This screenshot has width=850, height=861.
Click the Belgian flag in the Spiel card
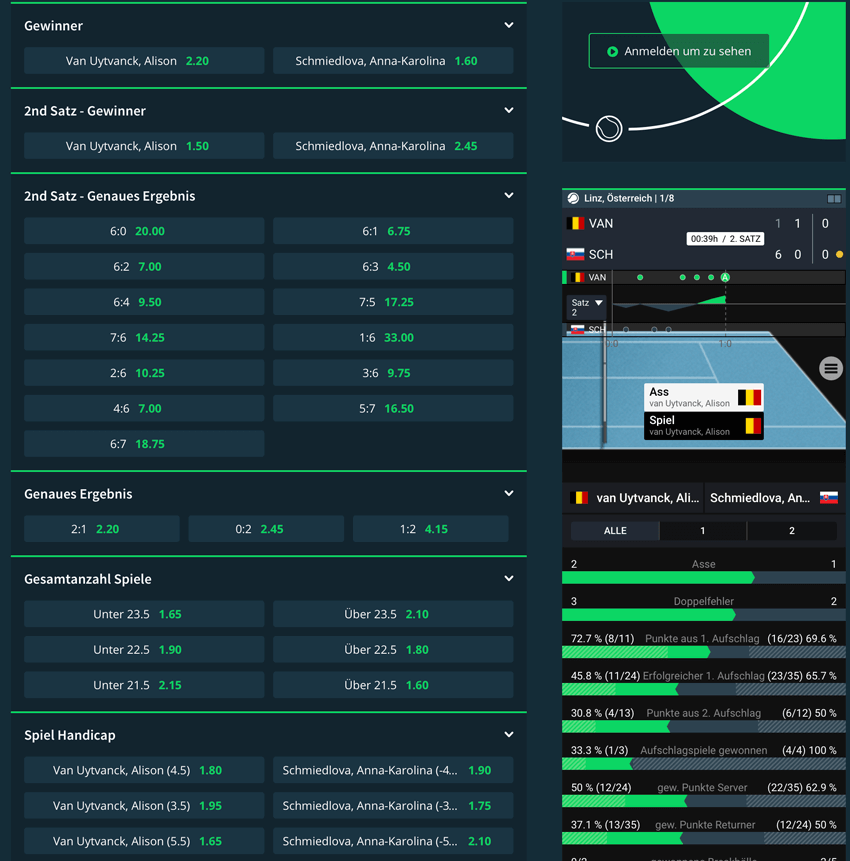[x=753, y=426]
